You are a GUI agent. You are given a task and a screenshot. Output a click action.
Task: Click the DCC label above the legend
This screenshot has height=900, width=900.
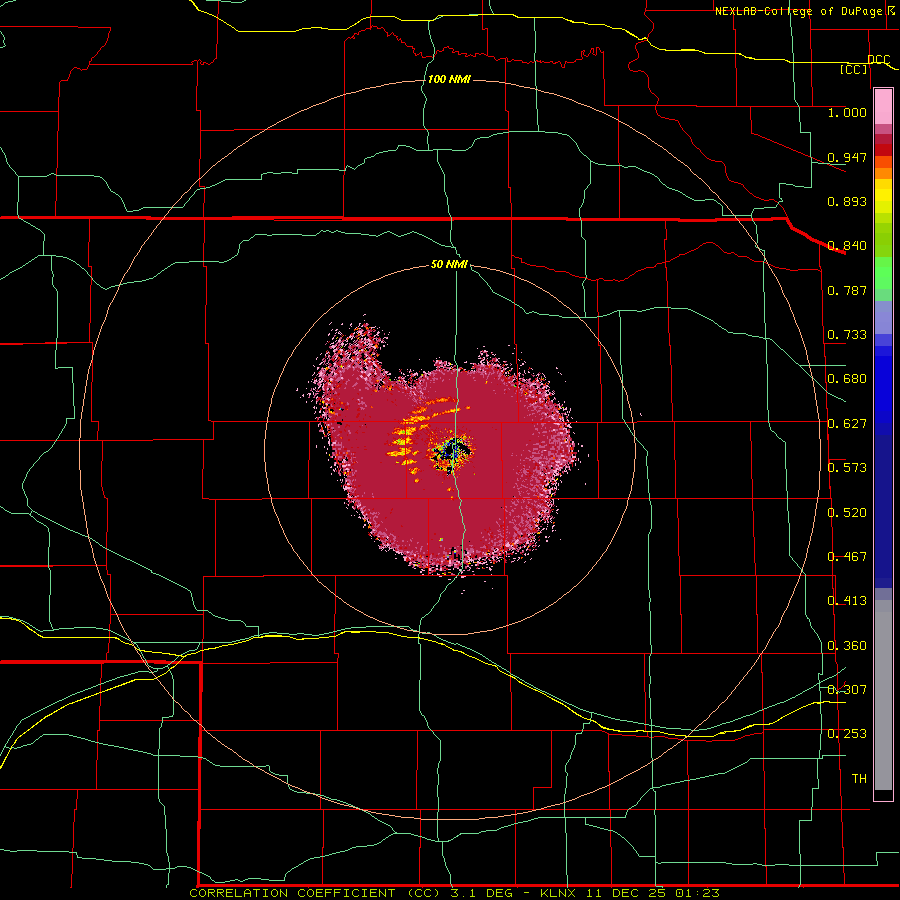(878, 60)
